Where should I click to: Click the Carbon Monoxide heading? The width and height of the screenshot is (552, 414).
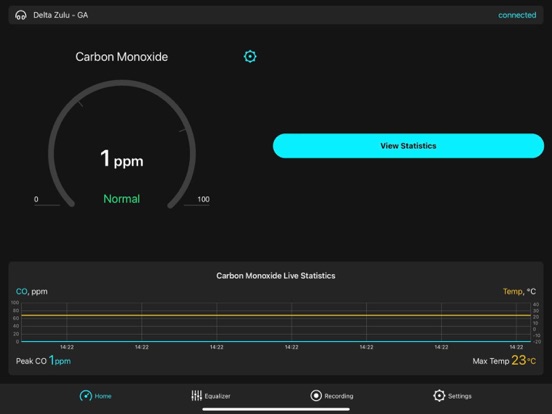point(121,57)
